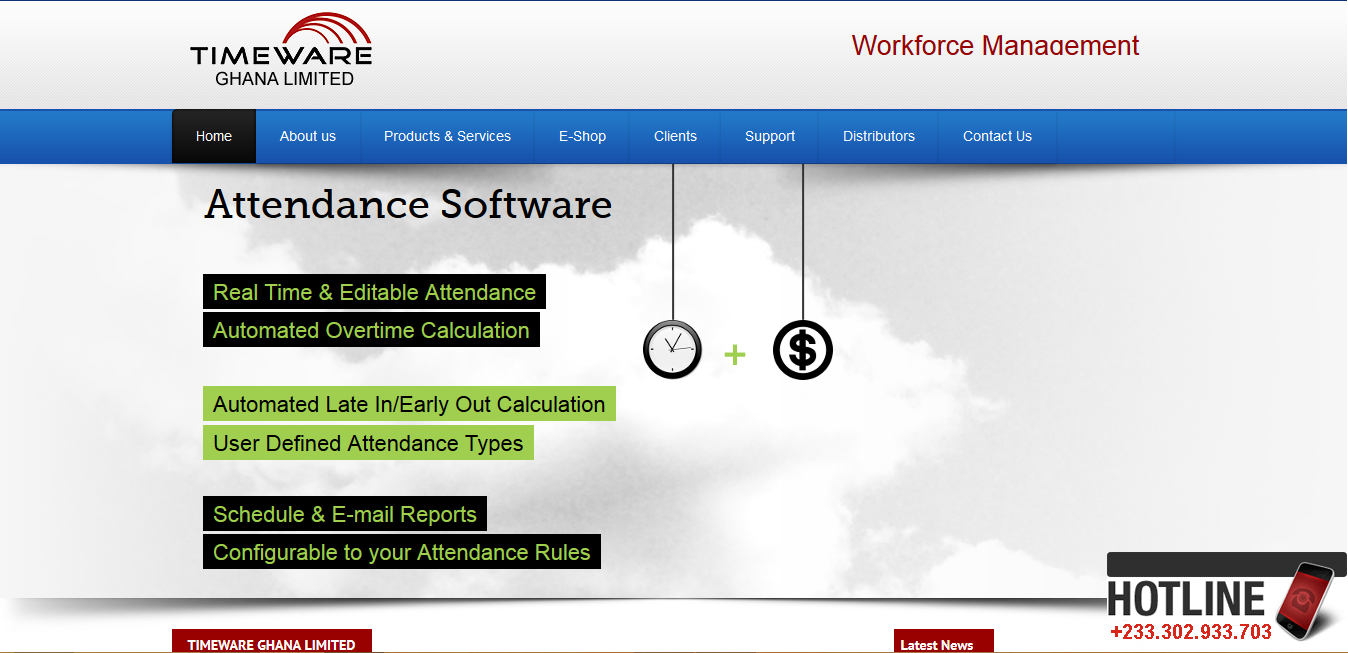Click the hanging clock icon
Viewport: 1348px width, 653px height.
coord(672,349)
